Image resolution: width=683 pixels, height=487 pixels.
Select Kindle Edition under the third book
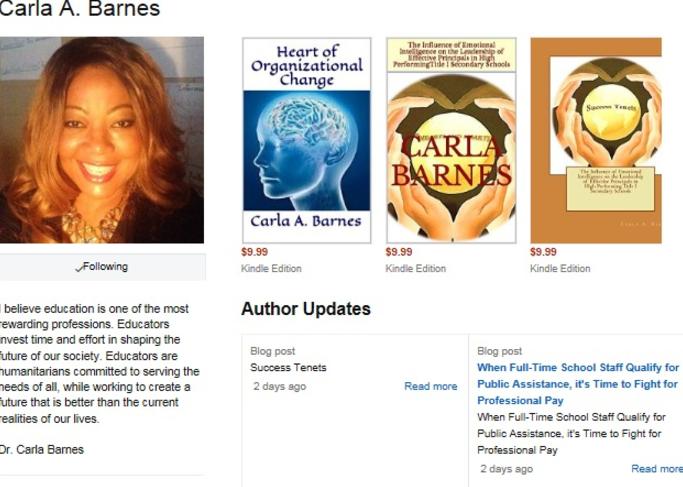560,268
